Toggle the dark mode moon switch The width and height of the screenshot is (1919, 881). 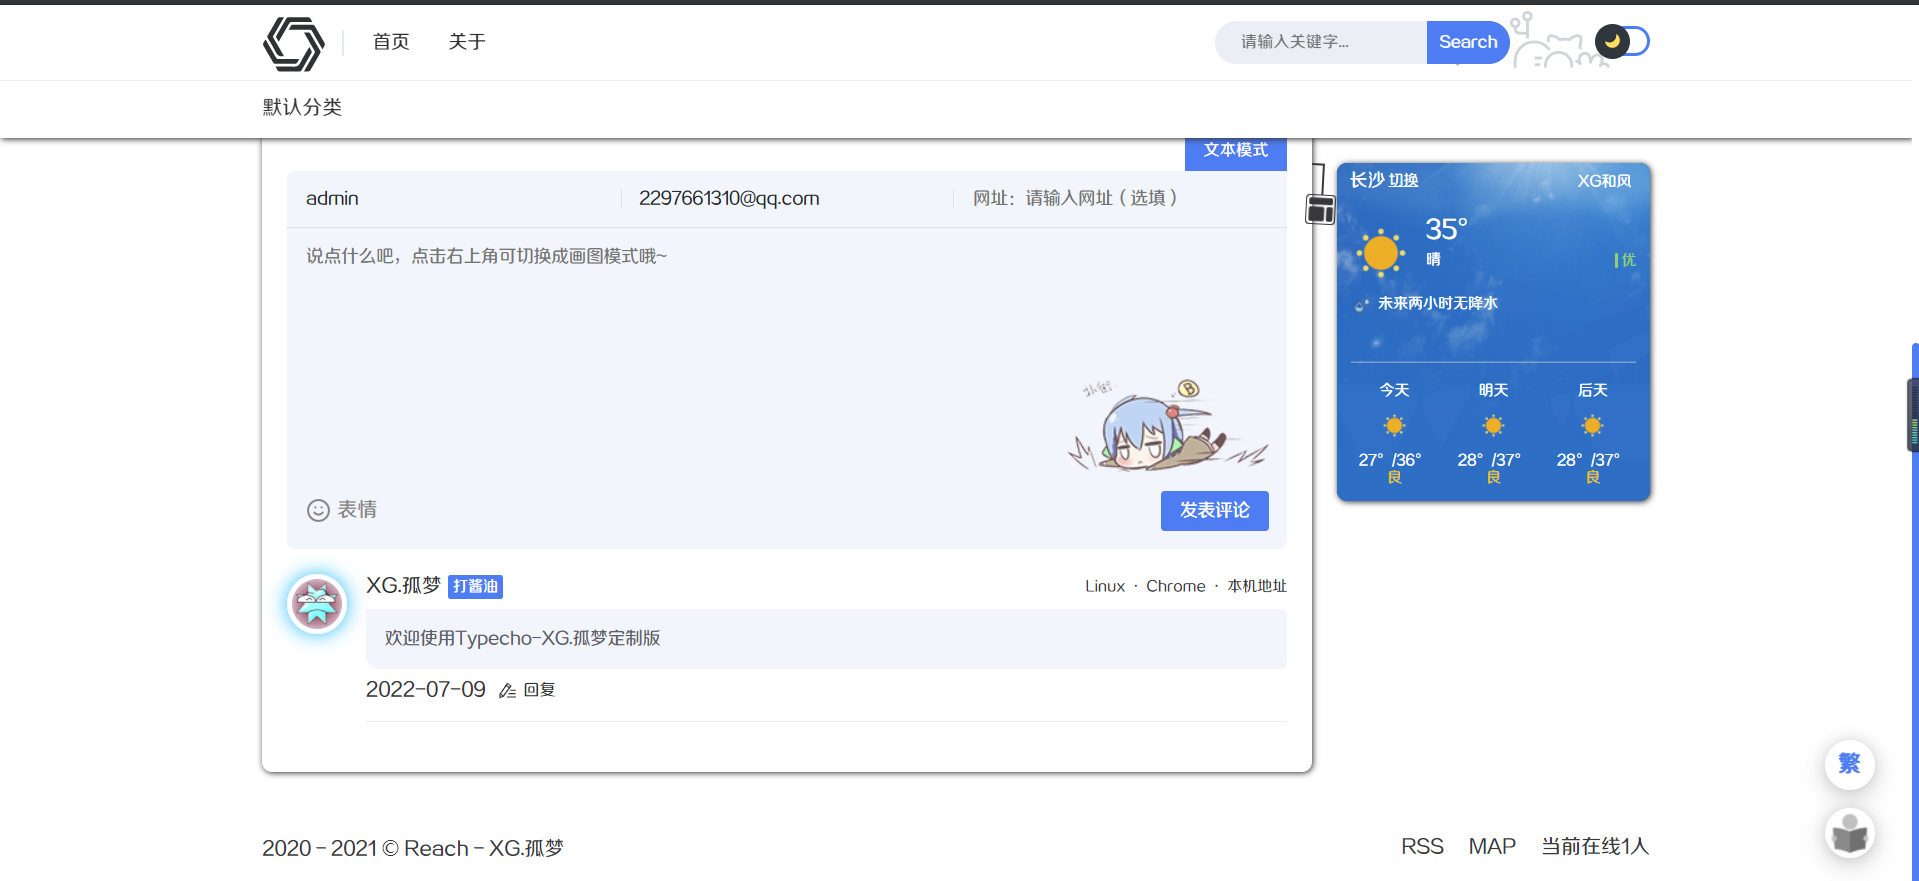[x=1622, y=41]
